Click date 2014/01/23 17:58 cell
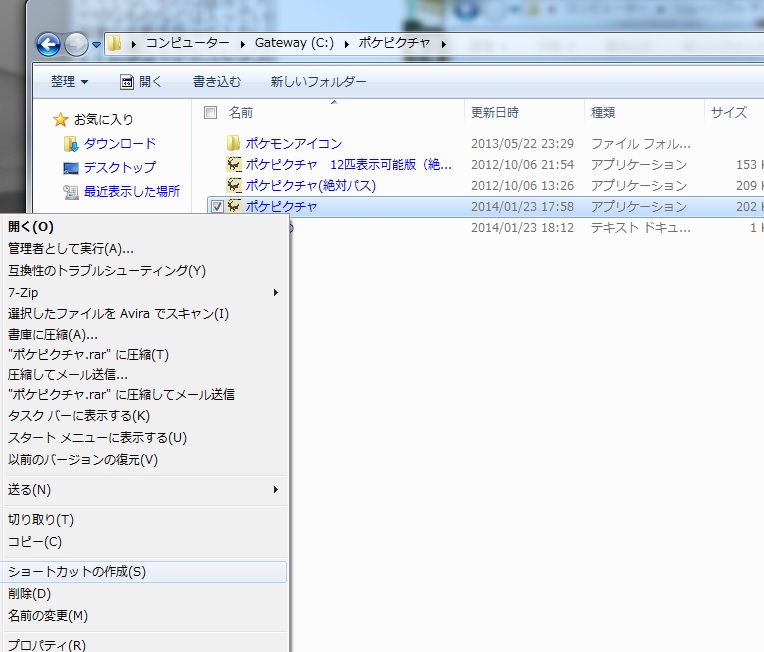The height and width of the screenshot is (652, 764). [x=522, y=207]
